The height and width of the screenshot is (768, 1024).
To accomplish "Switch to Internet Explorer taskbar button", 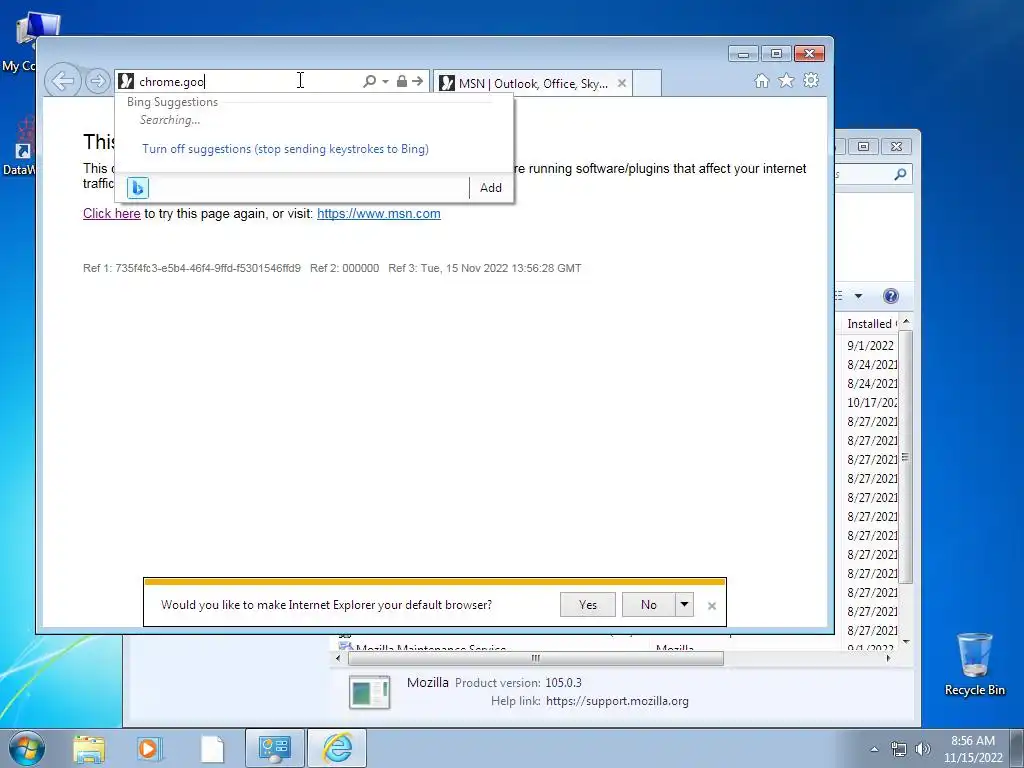I will tap(337, 748).
